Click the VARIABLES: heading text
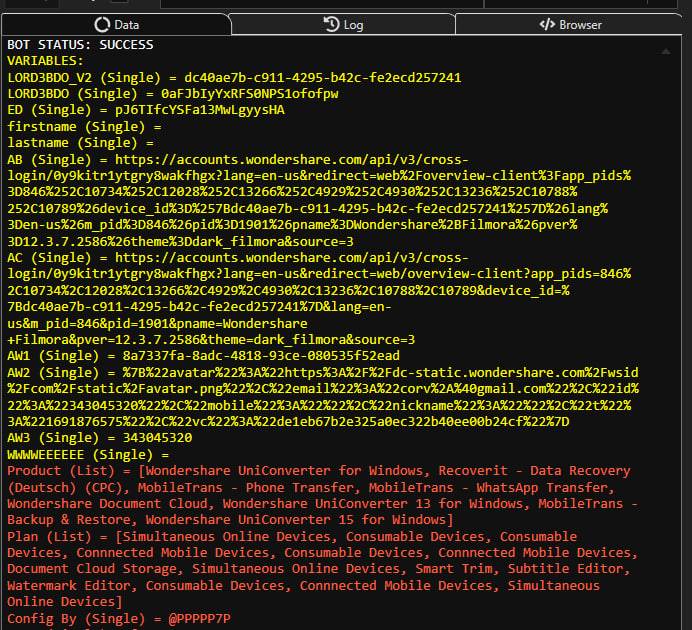Image resolution: width=692 pixels, height=630 pixels. pos(45,61)
